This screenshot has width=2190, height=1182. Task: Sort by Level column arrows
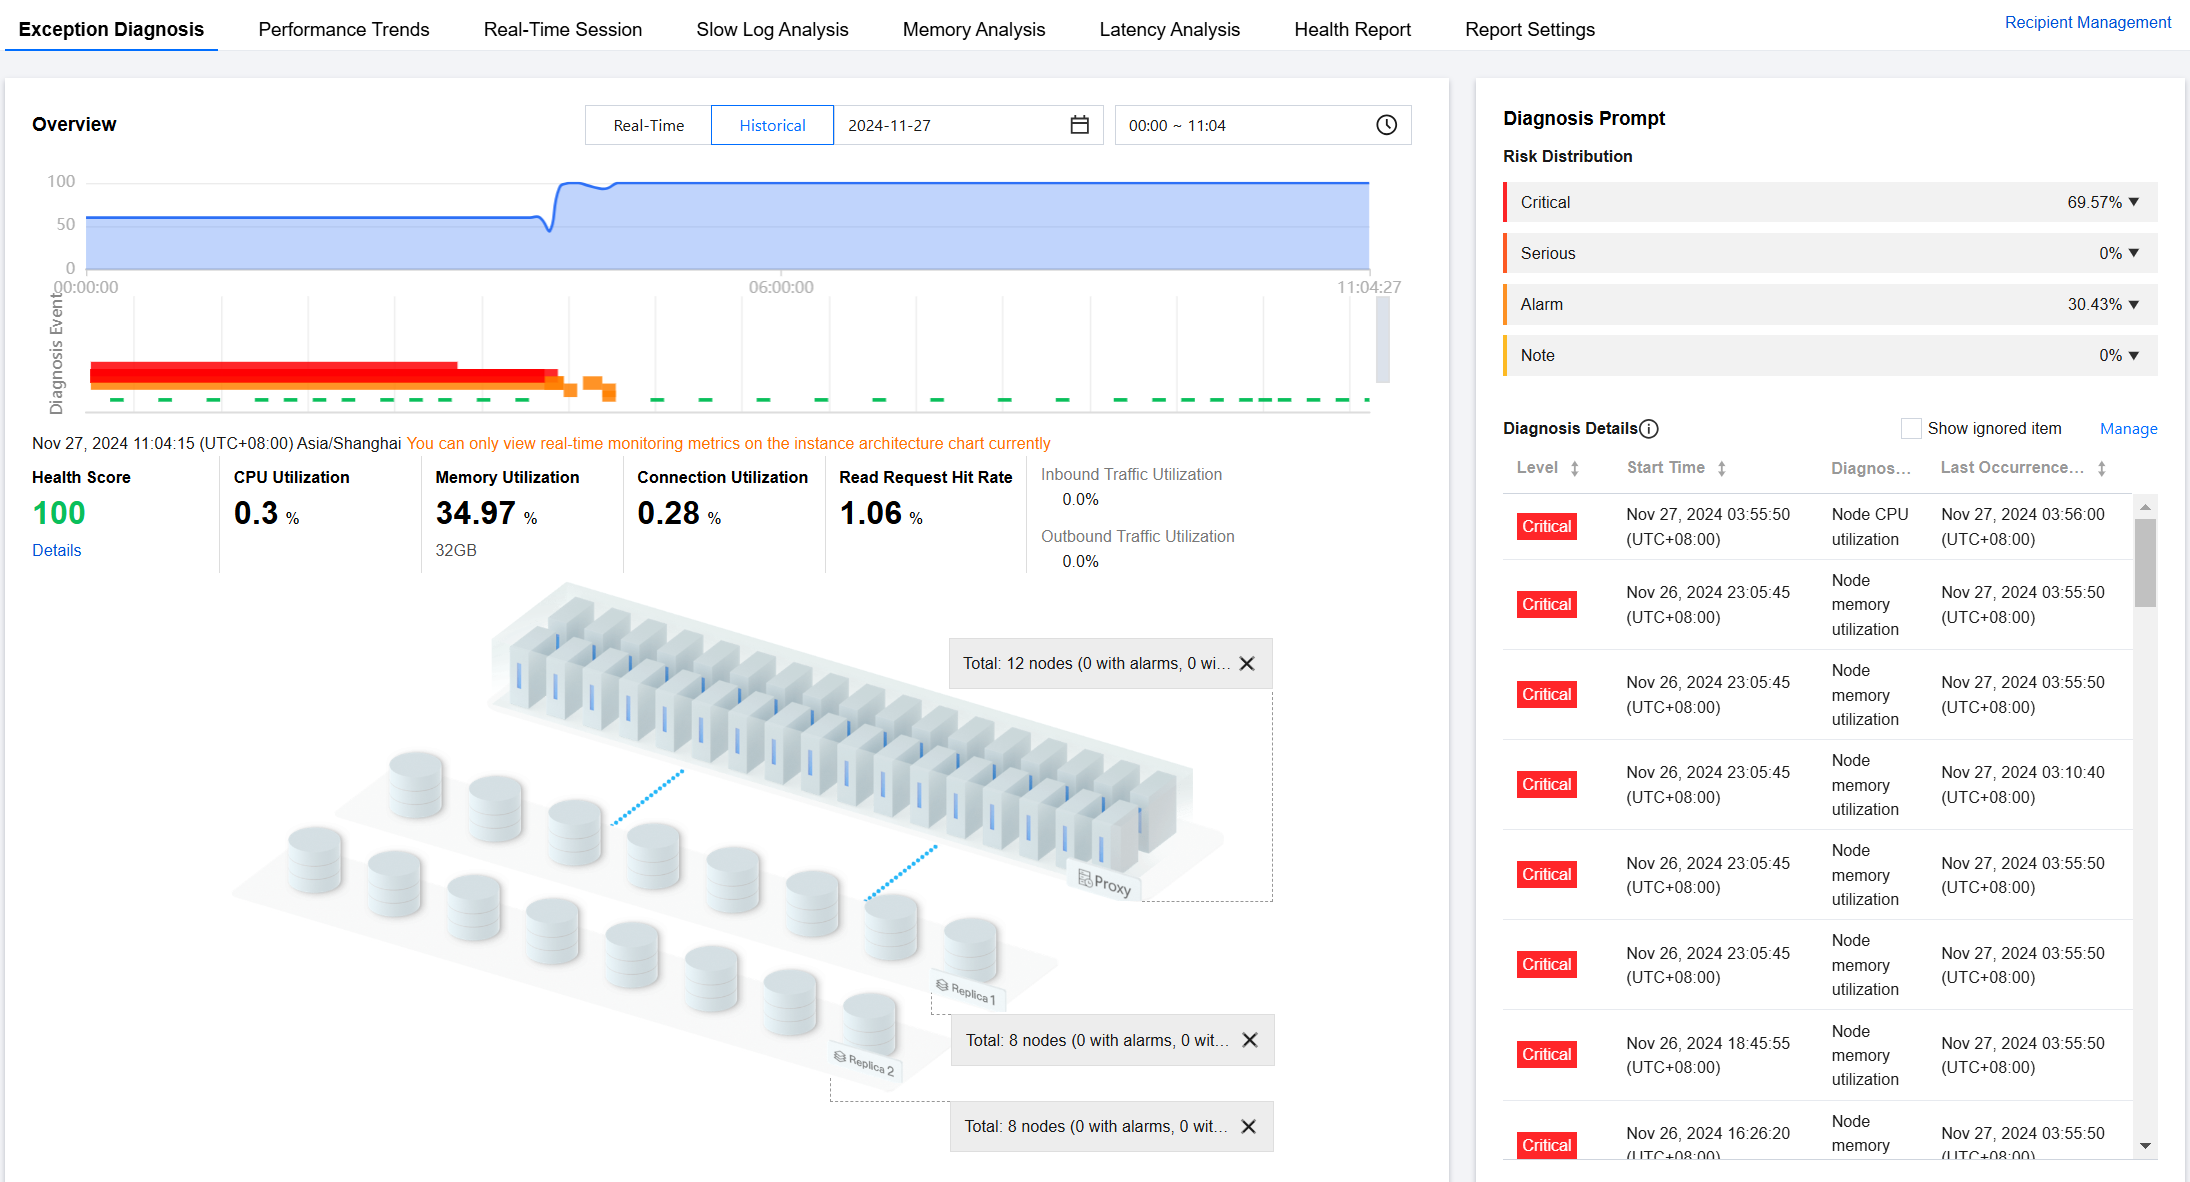pos(1574,468)
